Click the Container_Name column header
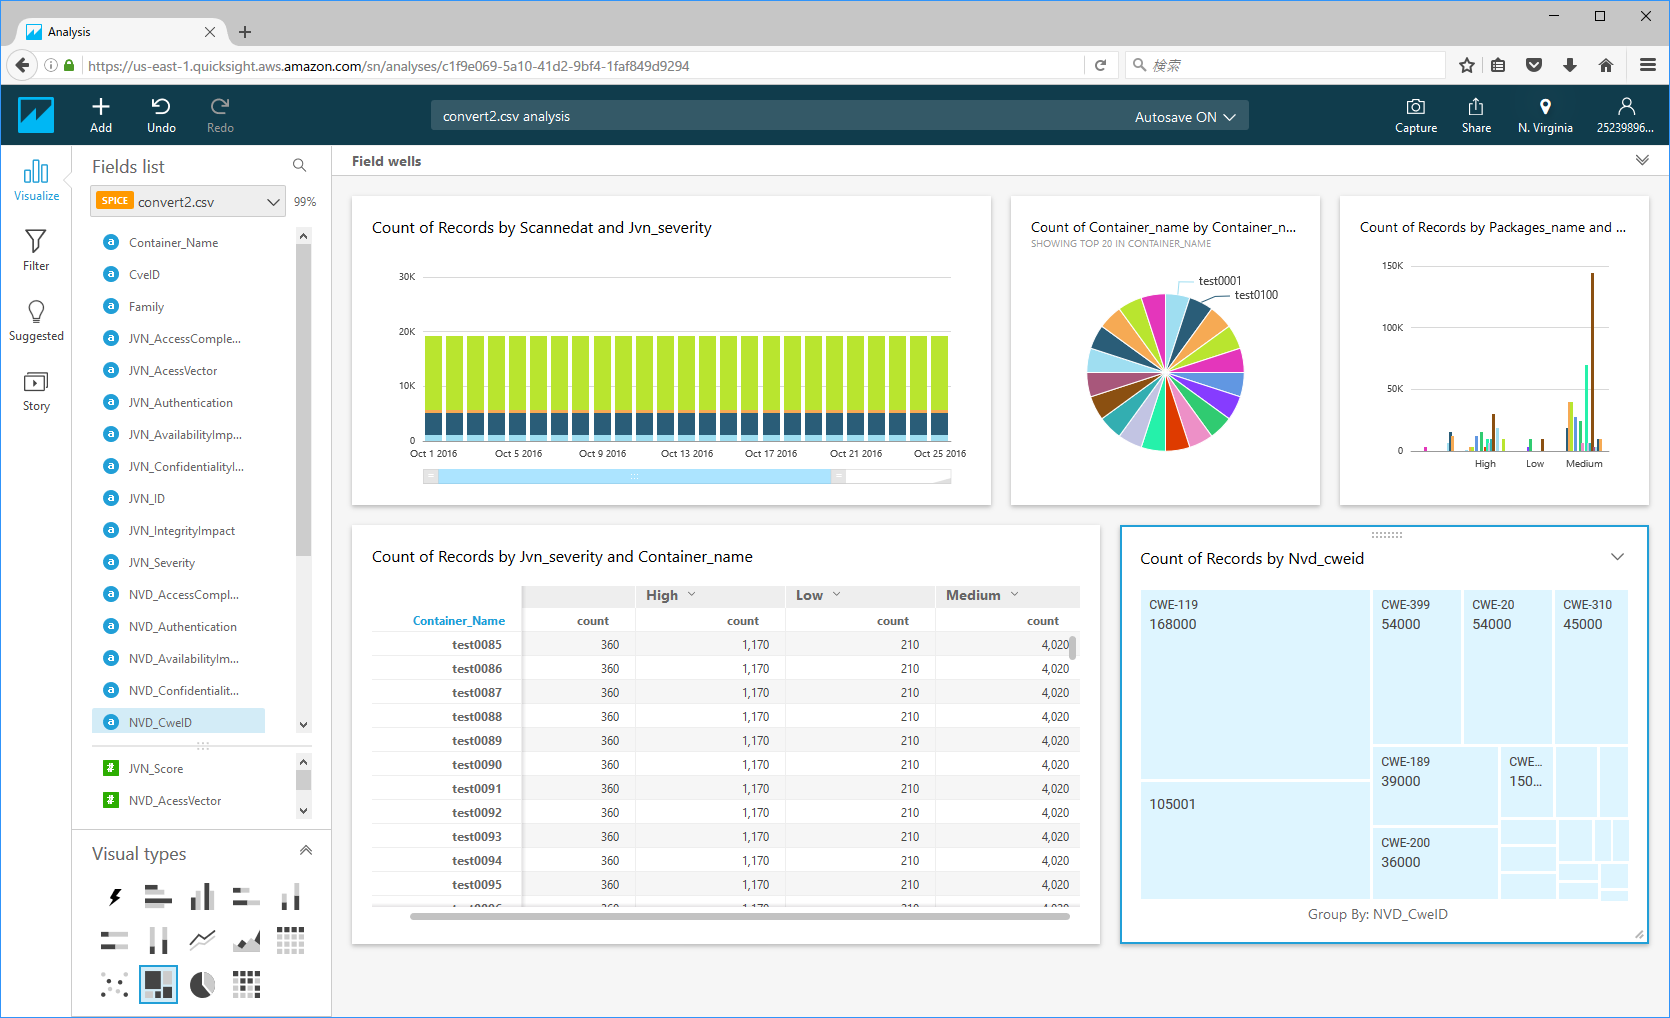The width and height of the screenshot is (1670, 1018). [458, 621]
